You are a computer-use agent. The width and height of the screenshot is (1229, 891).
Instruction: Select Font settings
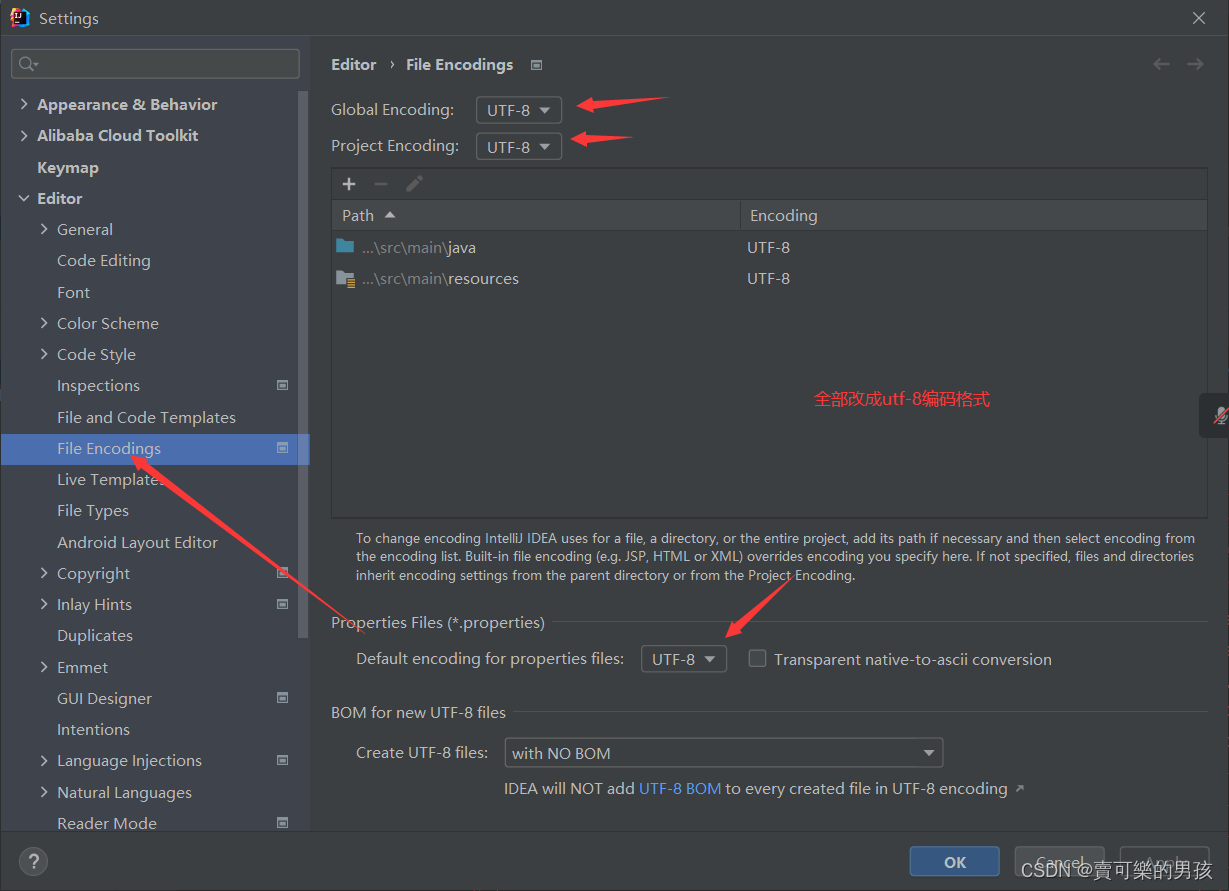click(74, 292)
